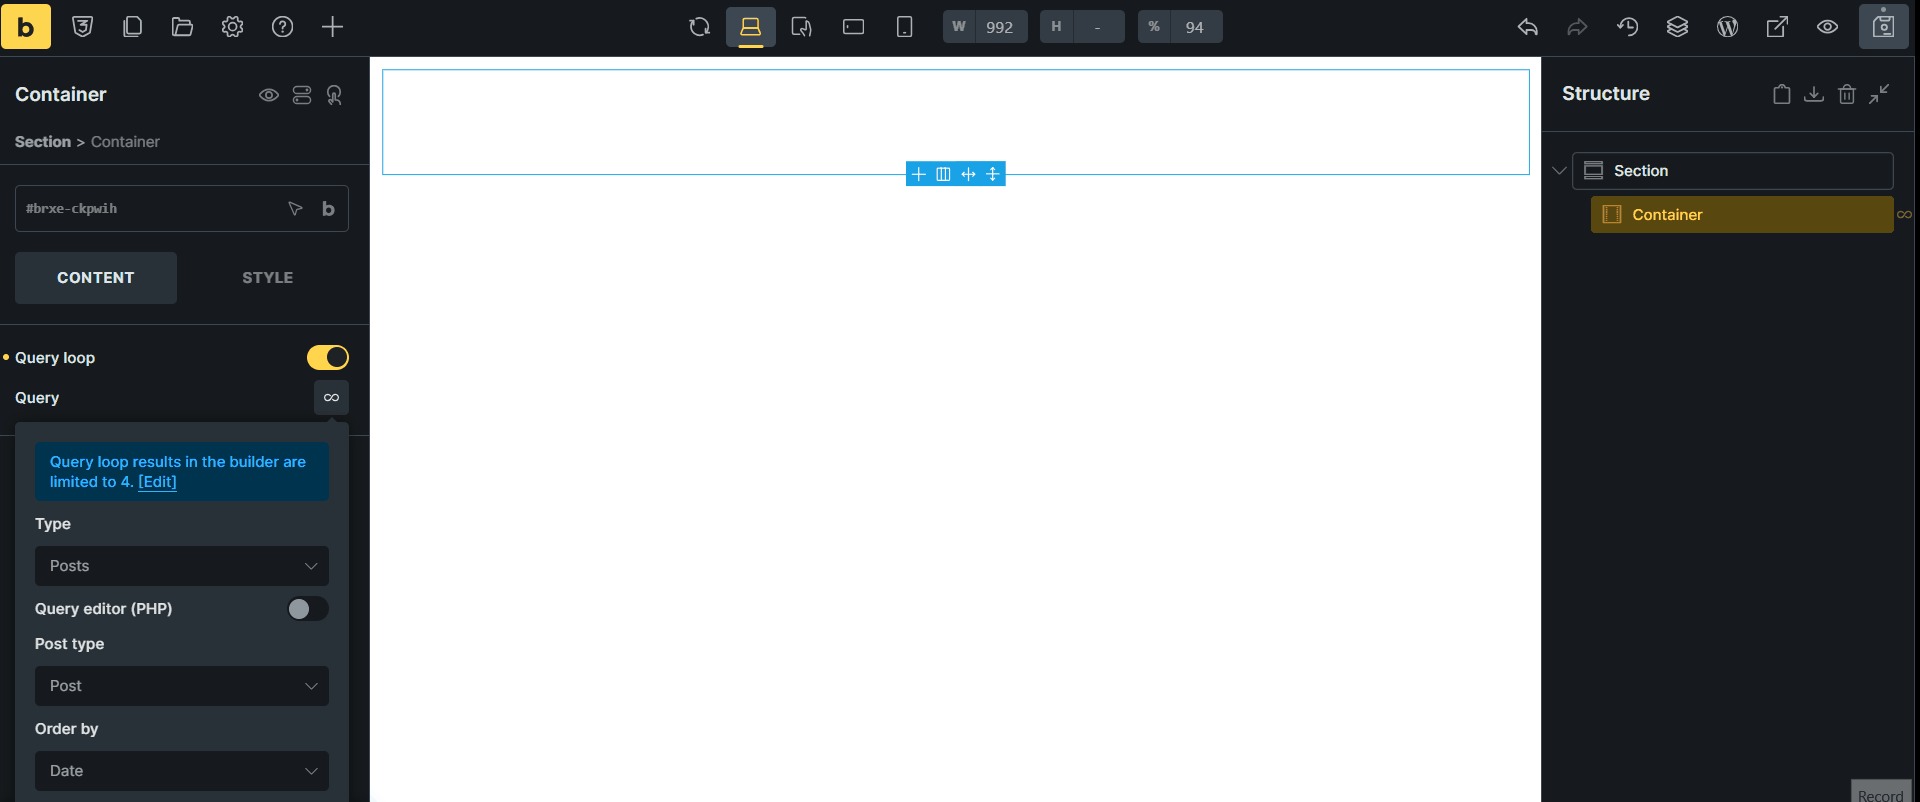The image size is (1920, 802).
Task: Click the Preview eye icon in toolbar
Action: [x=1827, y=27]
